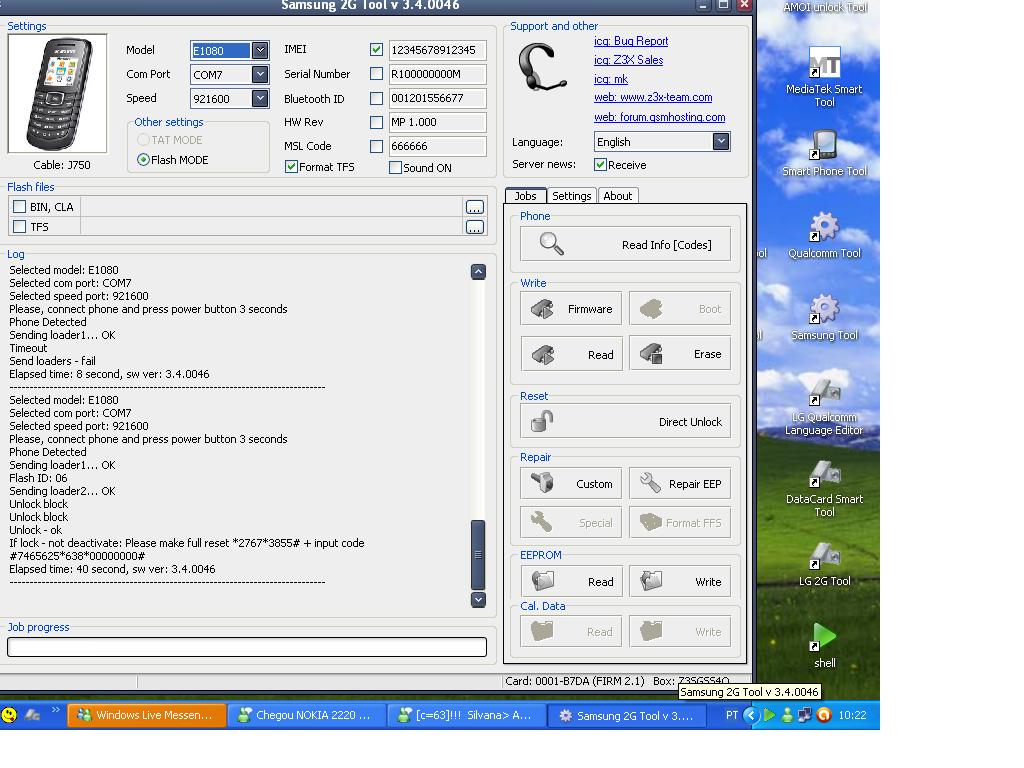
Task: Open the DataCard Smart Tool shortcut
Action: point(824,488)
